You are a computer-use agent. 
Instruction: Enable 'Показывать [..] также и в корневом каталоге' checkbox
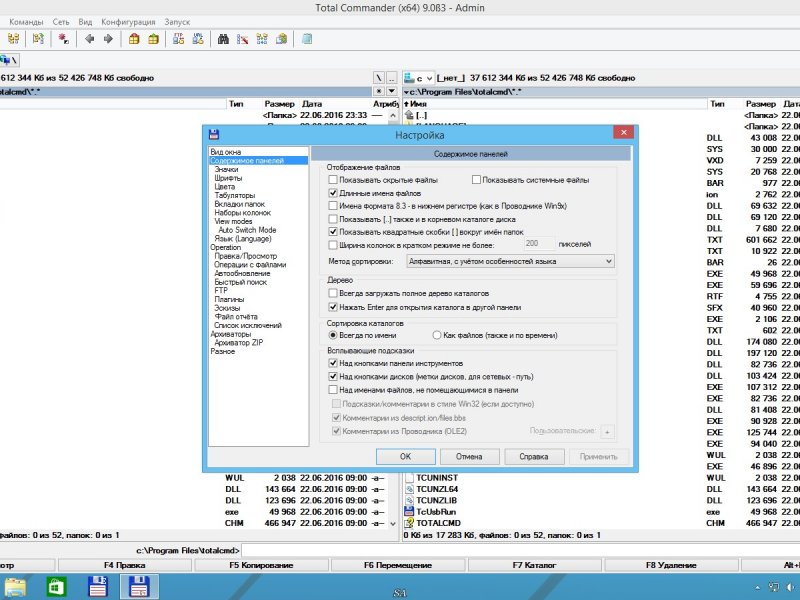(333, 219)
